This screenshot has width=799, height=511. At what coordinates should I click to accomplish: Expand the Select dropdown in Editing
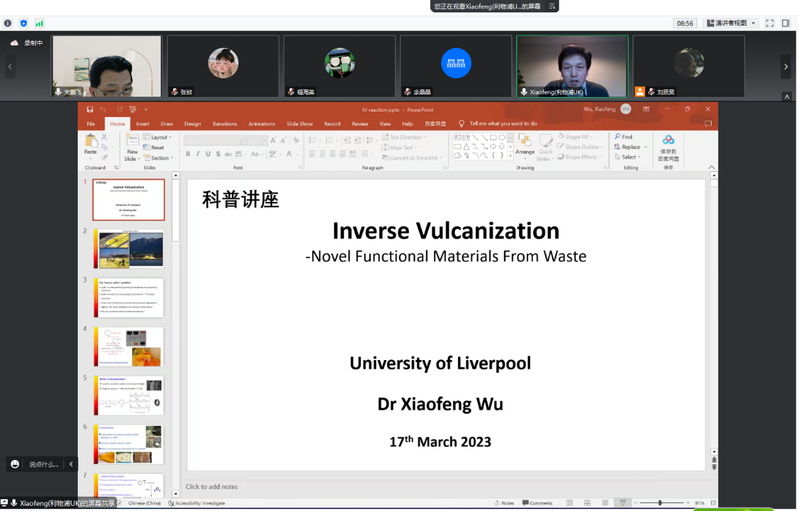tap(629, 157)
